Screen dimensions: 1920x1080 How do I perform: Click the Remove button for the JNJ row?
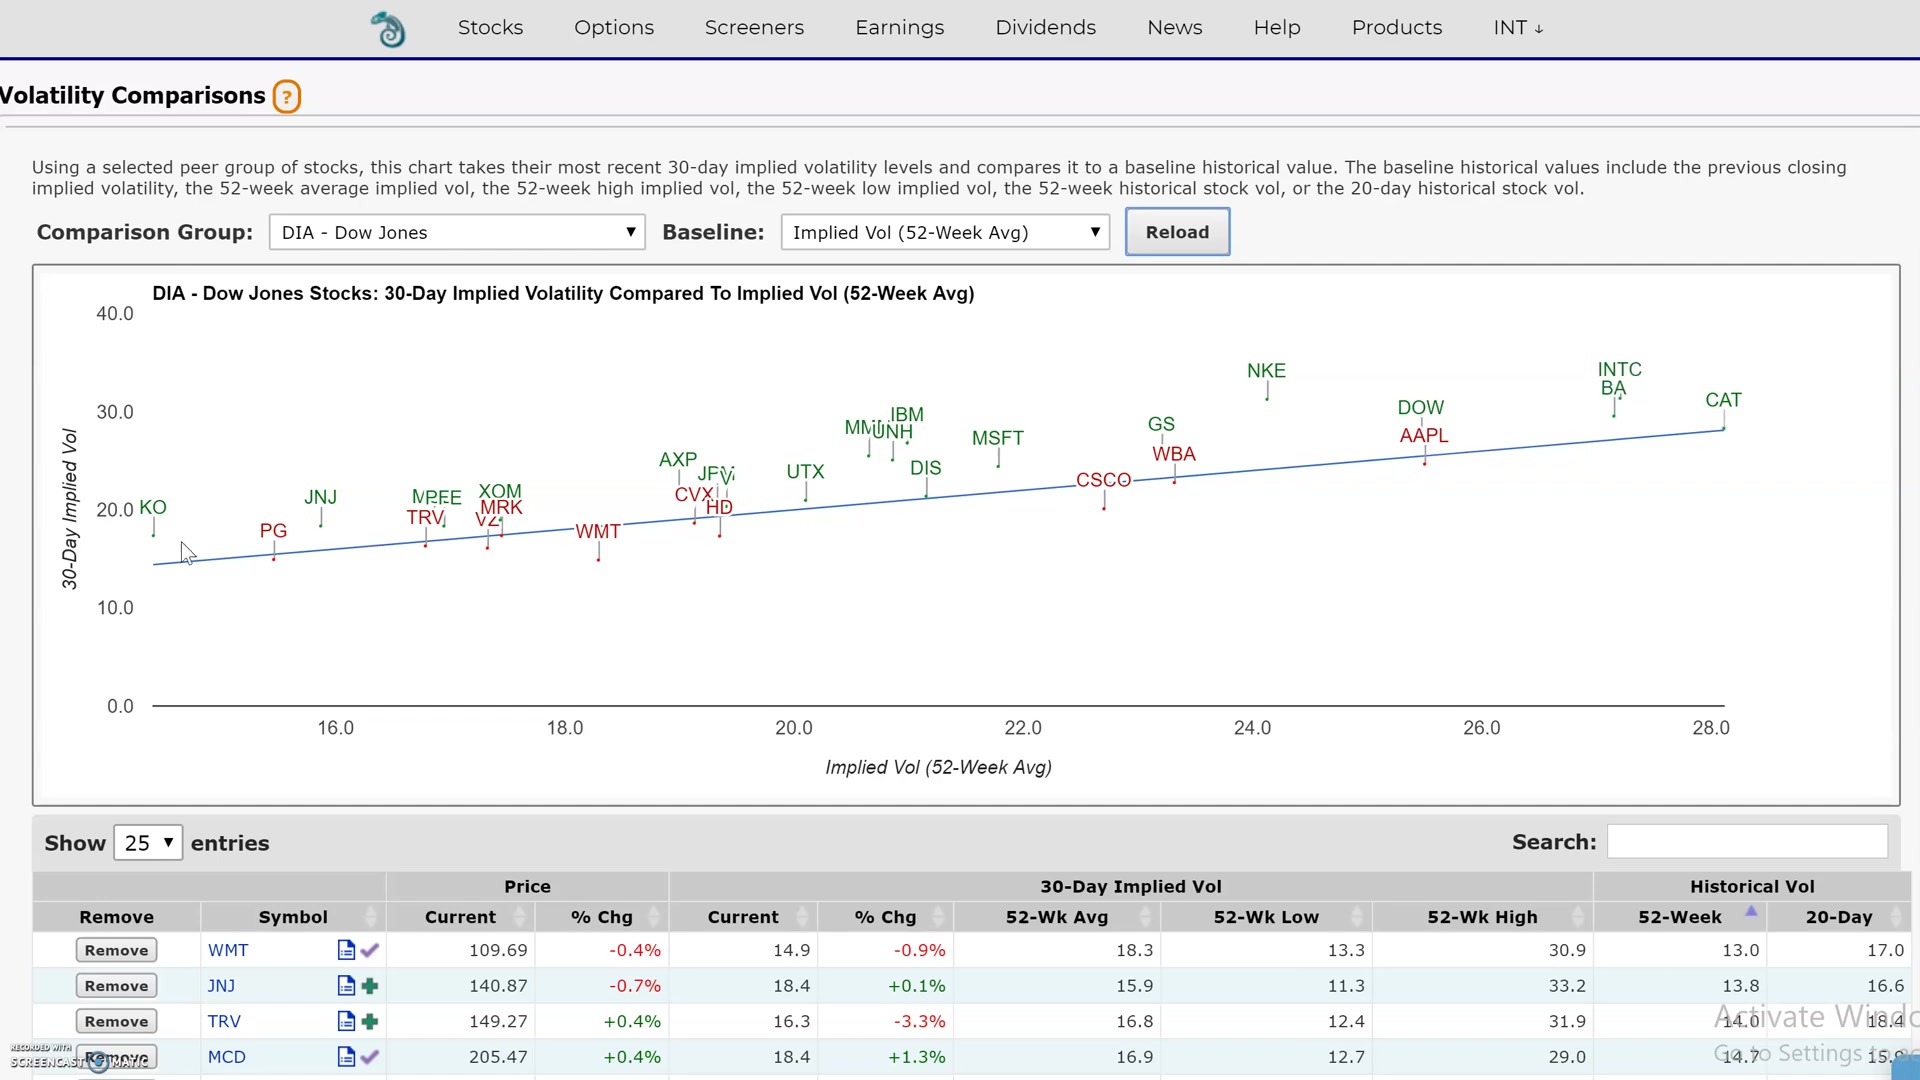coord(116,986)
